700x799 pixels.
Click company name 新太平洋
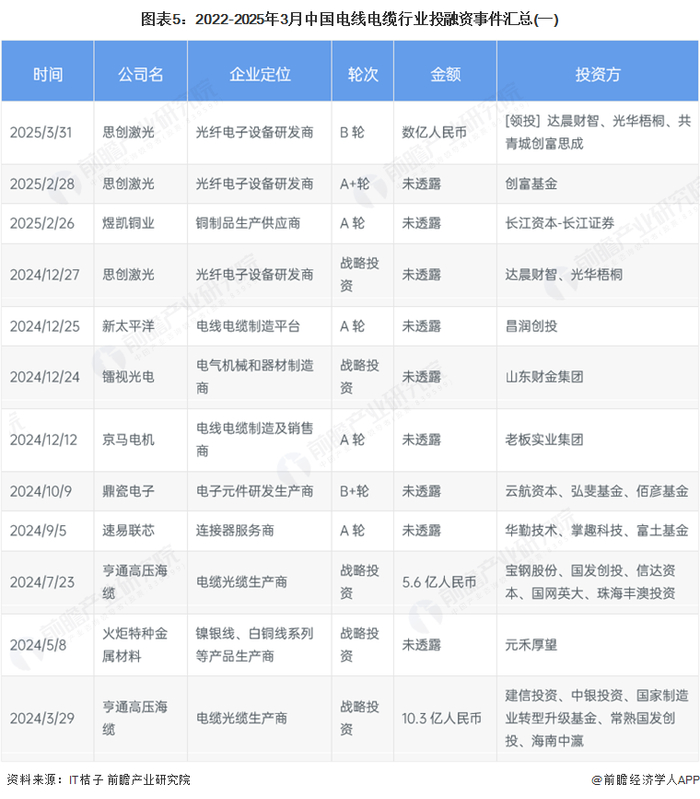(x=128, y=326)
